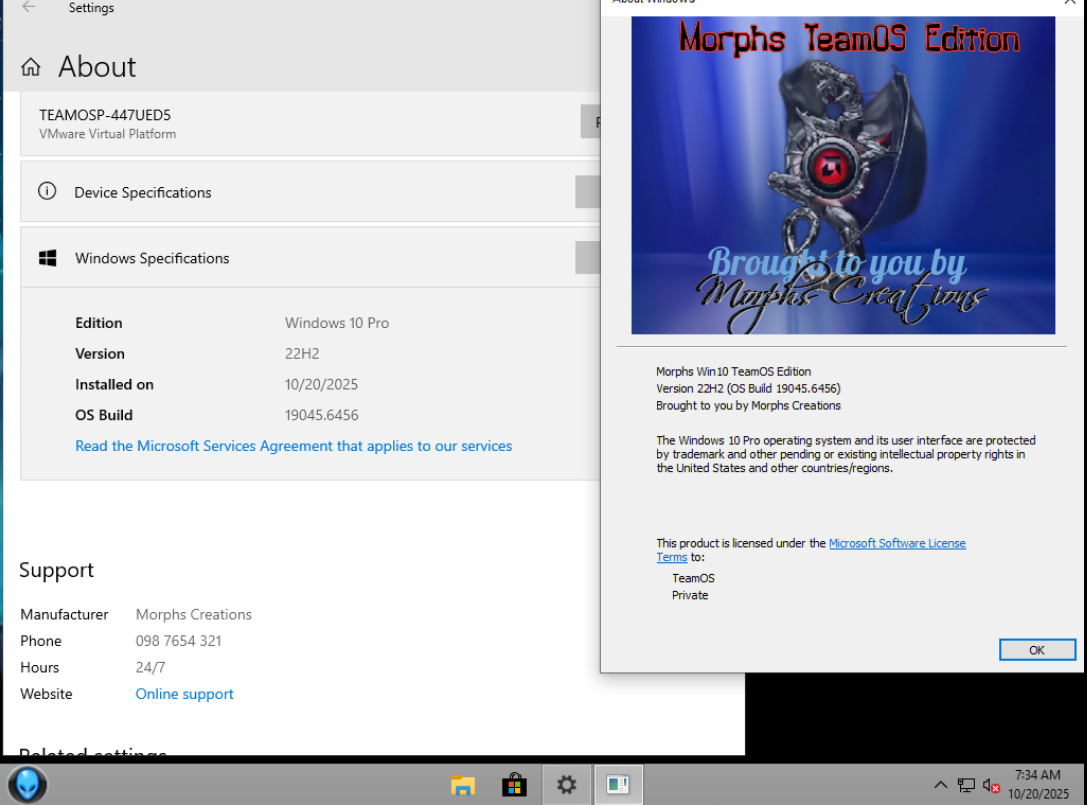Open the Alienware Start button
The height and width of the screenshot is (805, 1087).
click(27, 785)
